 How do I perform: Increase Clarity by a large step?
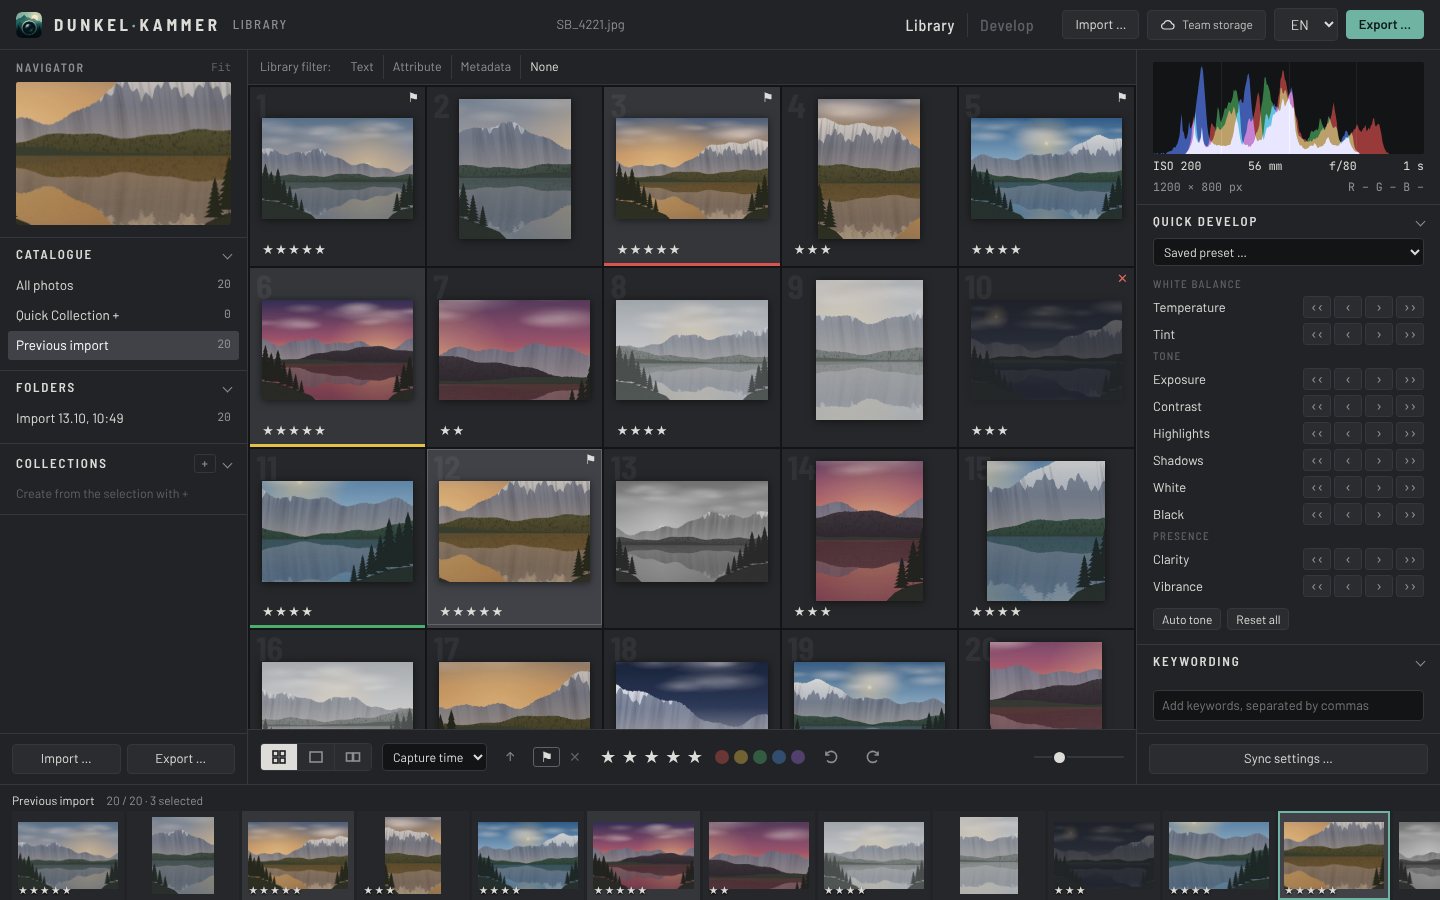coord(1410,560)
